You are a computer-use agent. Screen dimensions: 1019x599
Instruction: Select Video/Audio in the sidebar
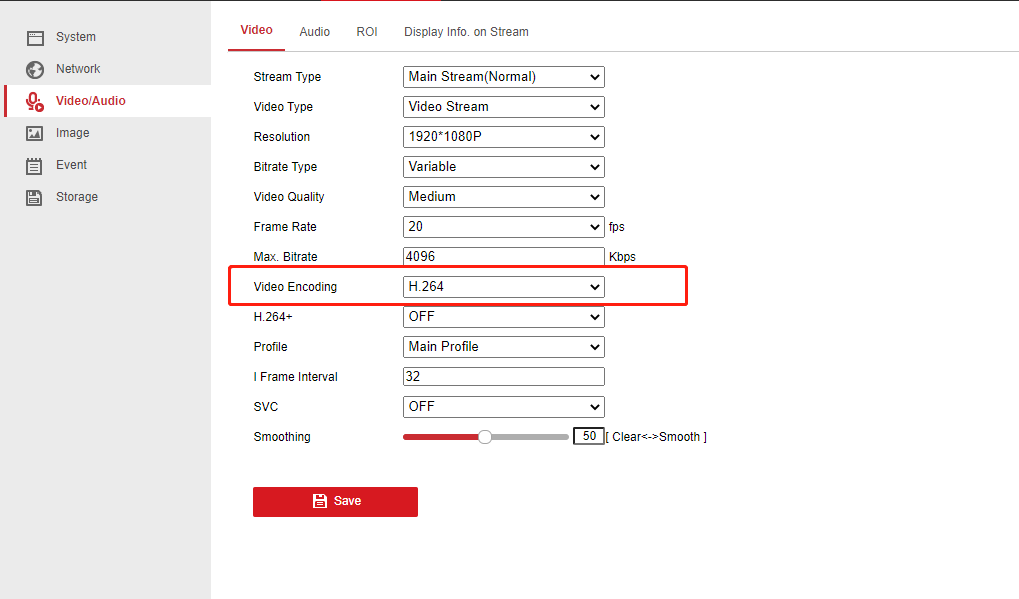pos(107,101)
